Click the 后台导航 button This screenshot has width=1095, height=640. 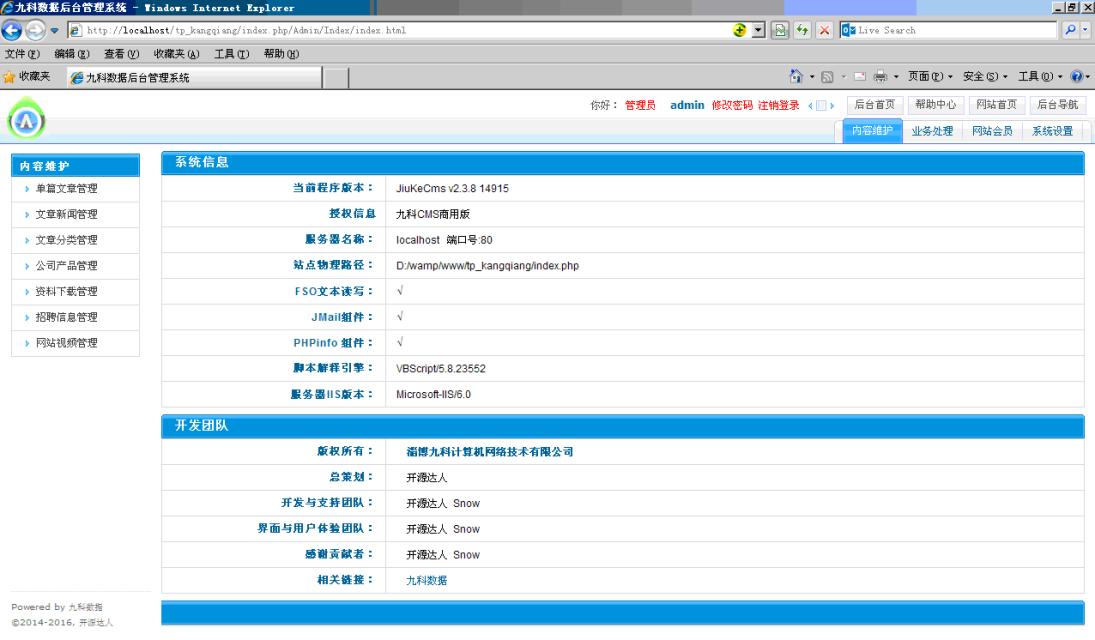[1057, 105]
